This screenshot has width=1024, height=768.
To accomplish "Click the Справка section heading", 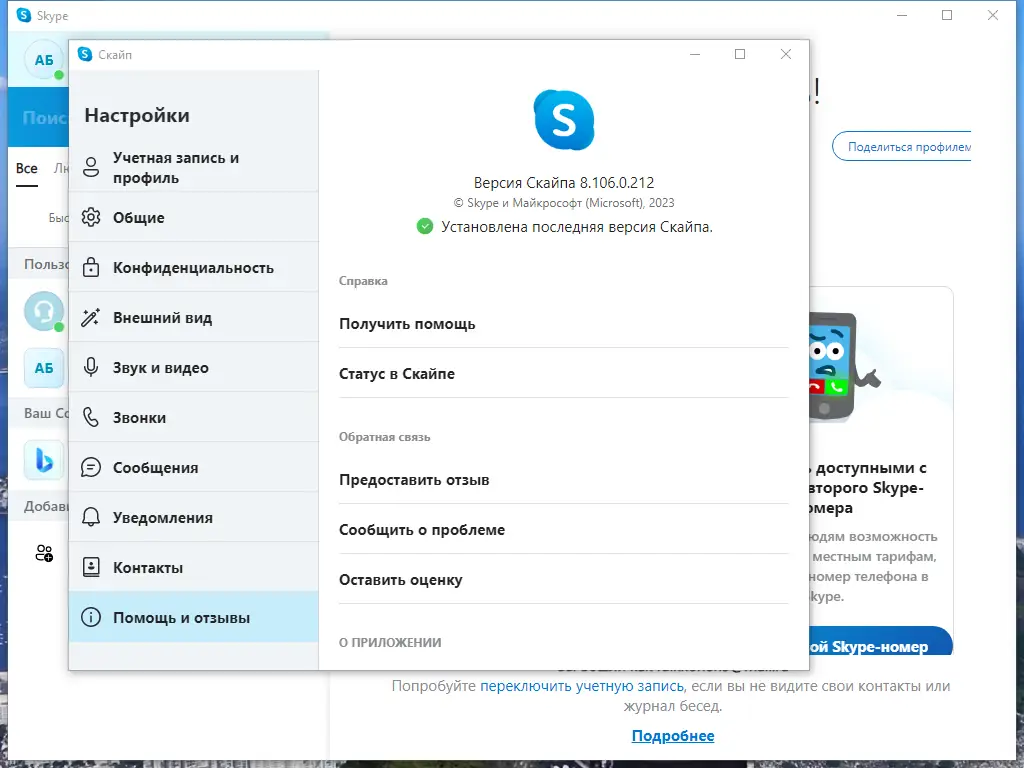I will [363, 281].
